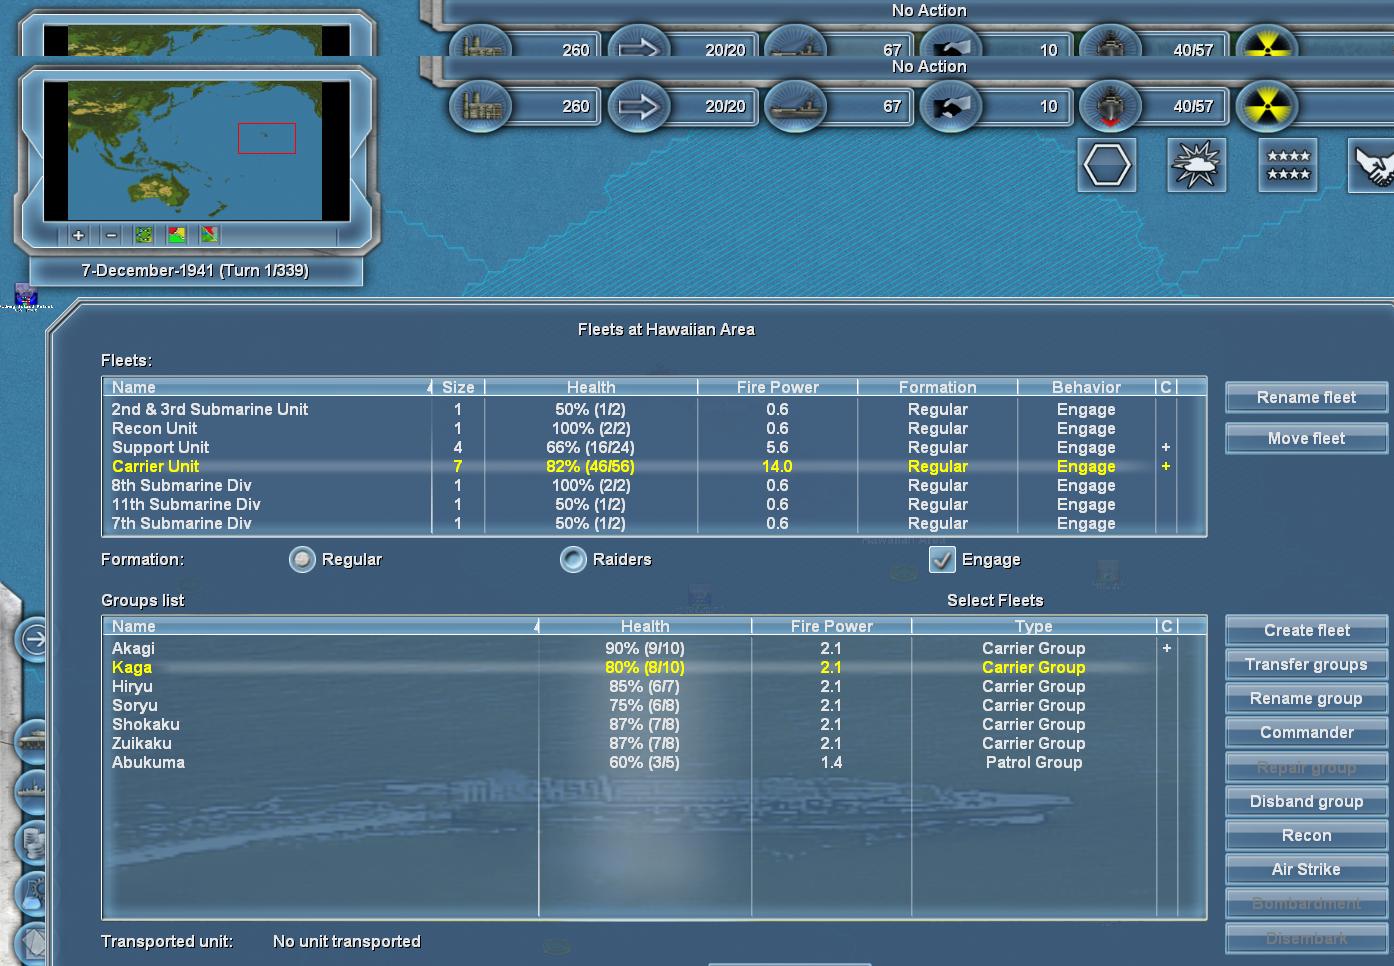Viewport: 1394px width, 966px height.
Task: Click the end turn arrow side button
Action: (33, 639)
